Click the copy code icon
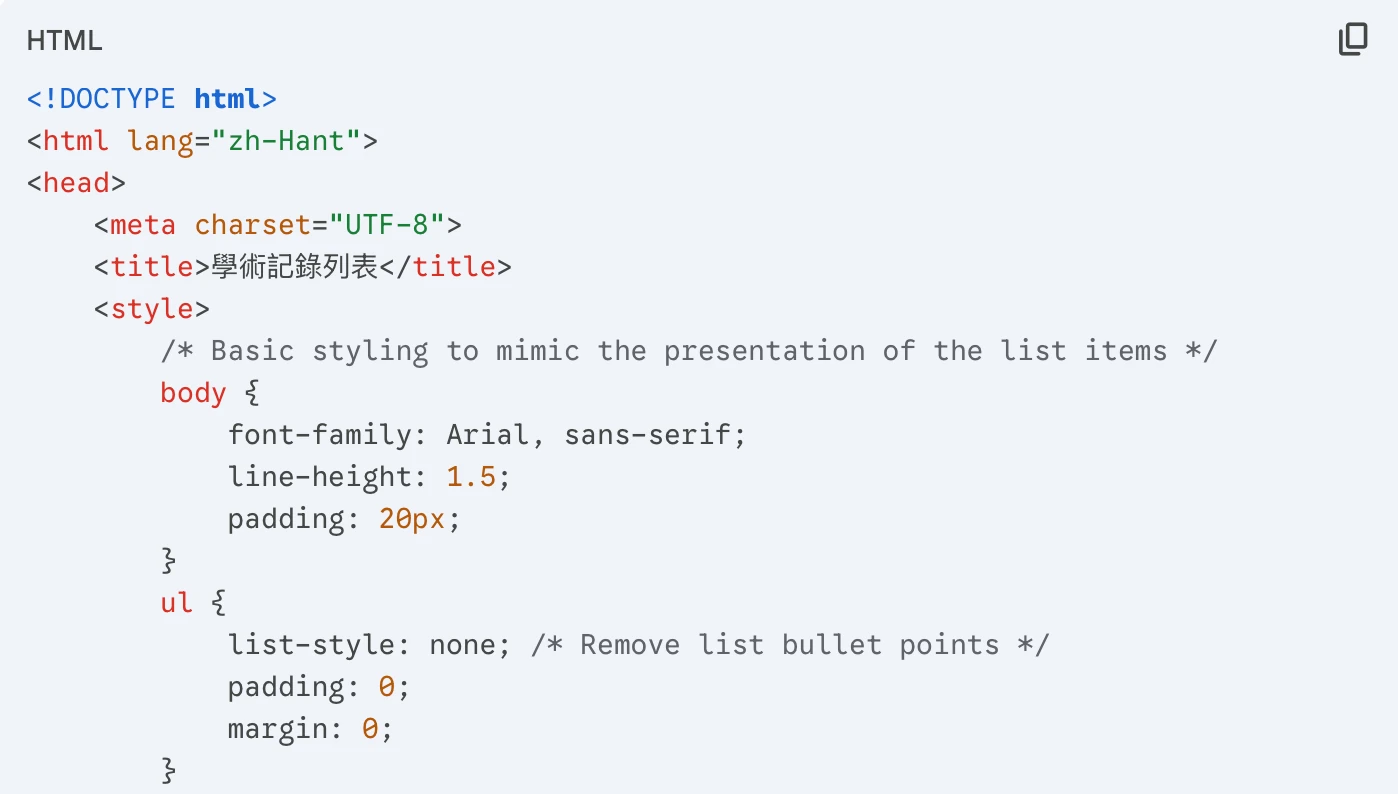Image resolution: width=1398 pixels, height=794 pixels. [x=1352, y=40]
